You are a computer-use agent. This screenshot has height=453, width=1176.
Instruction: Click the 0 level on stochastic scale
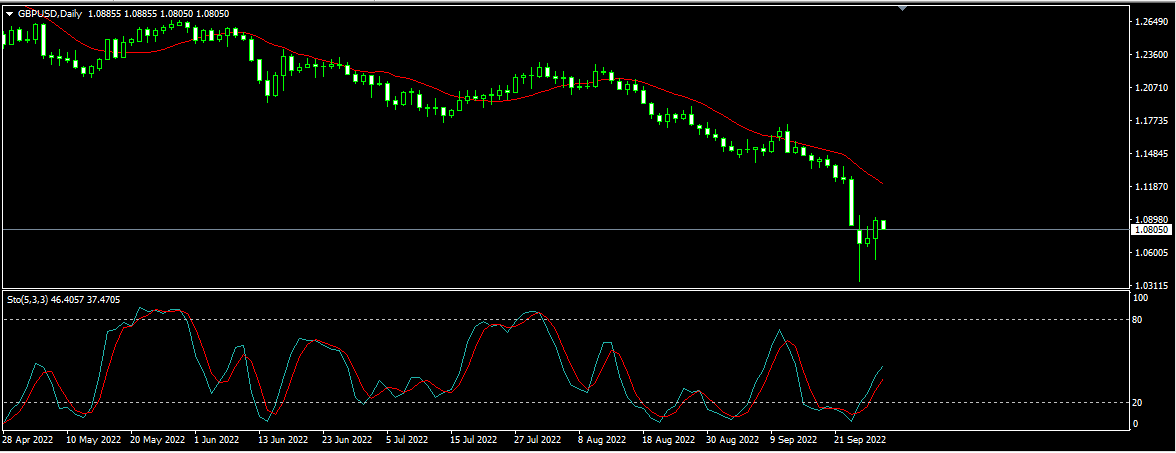coord(1136,424)
